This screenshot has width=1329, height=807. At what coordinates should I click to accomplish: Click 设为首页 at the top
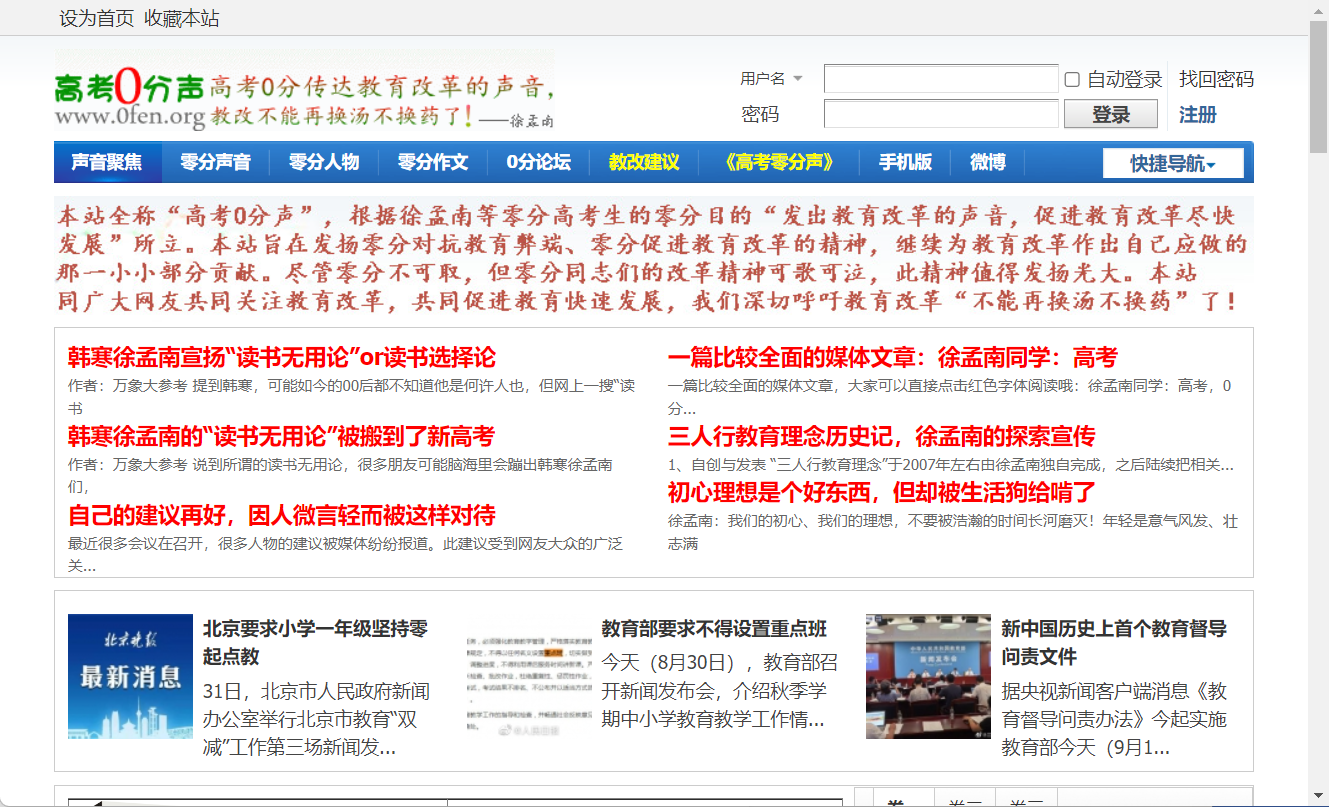tap(97, 18)
